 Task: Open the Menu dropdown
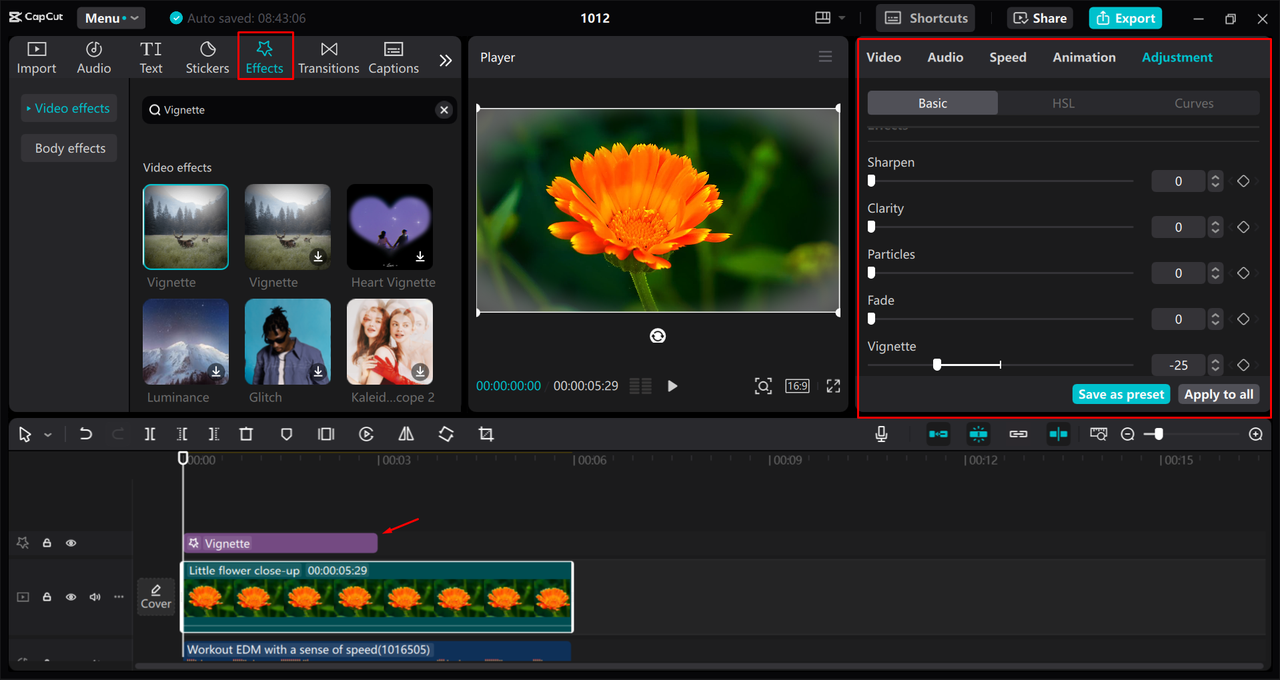[111, 18]
